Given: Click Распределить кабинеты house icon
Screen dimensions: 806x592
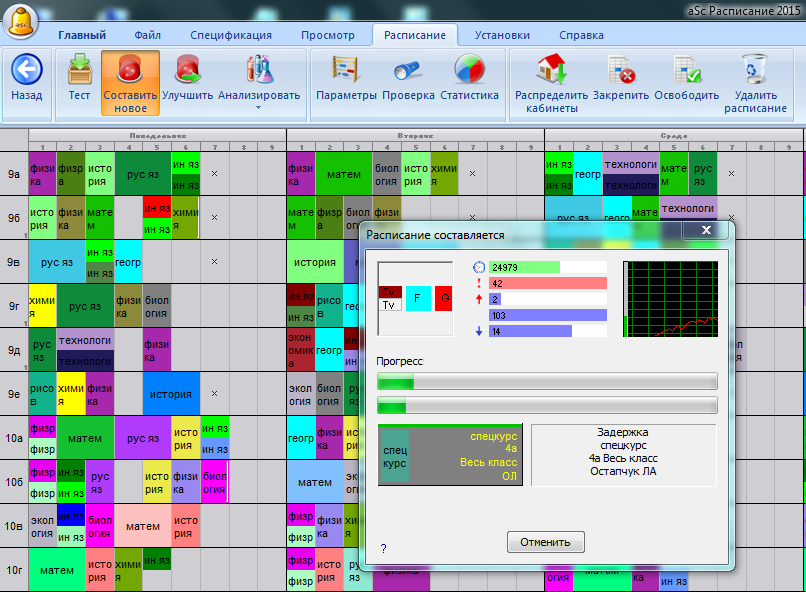Looking at the screenshot, I should (x=551, y=70).
